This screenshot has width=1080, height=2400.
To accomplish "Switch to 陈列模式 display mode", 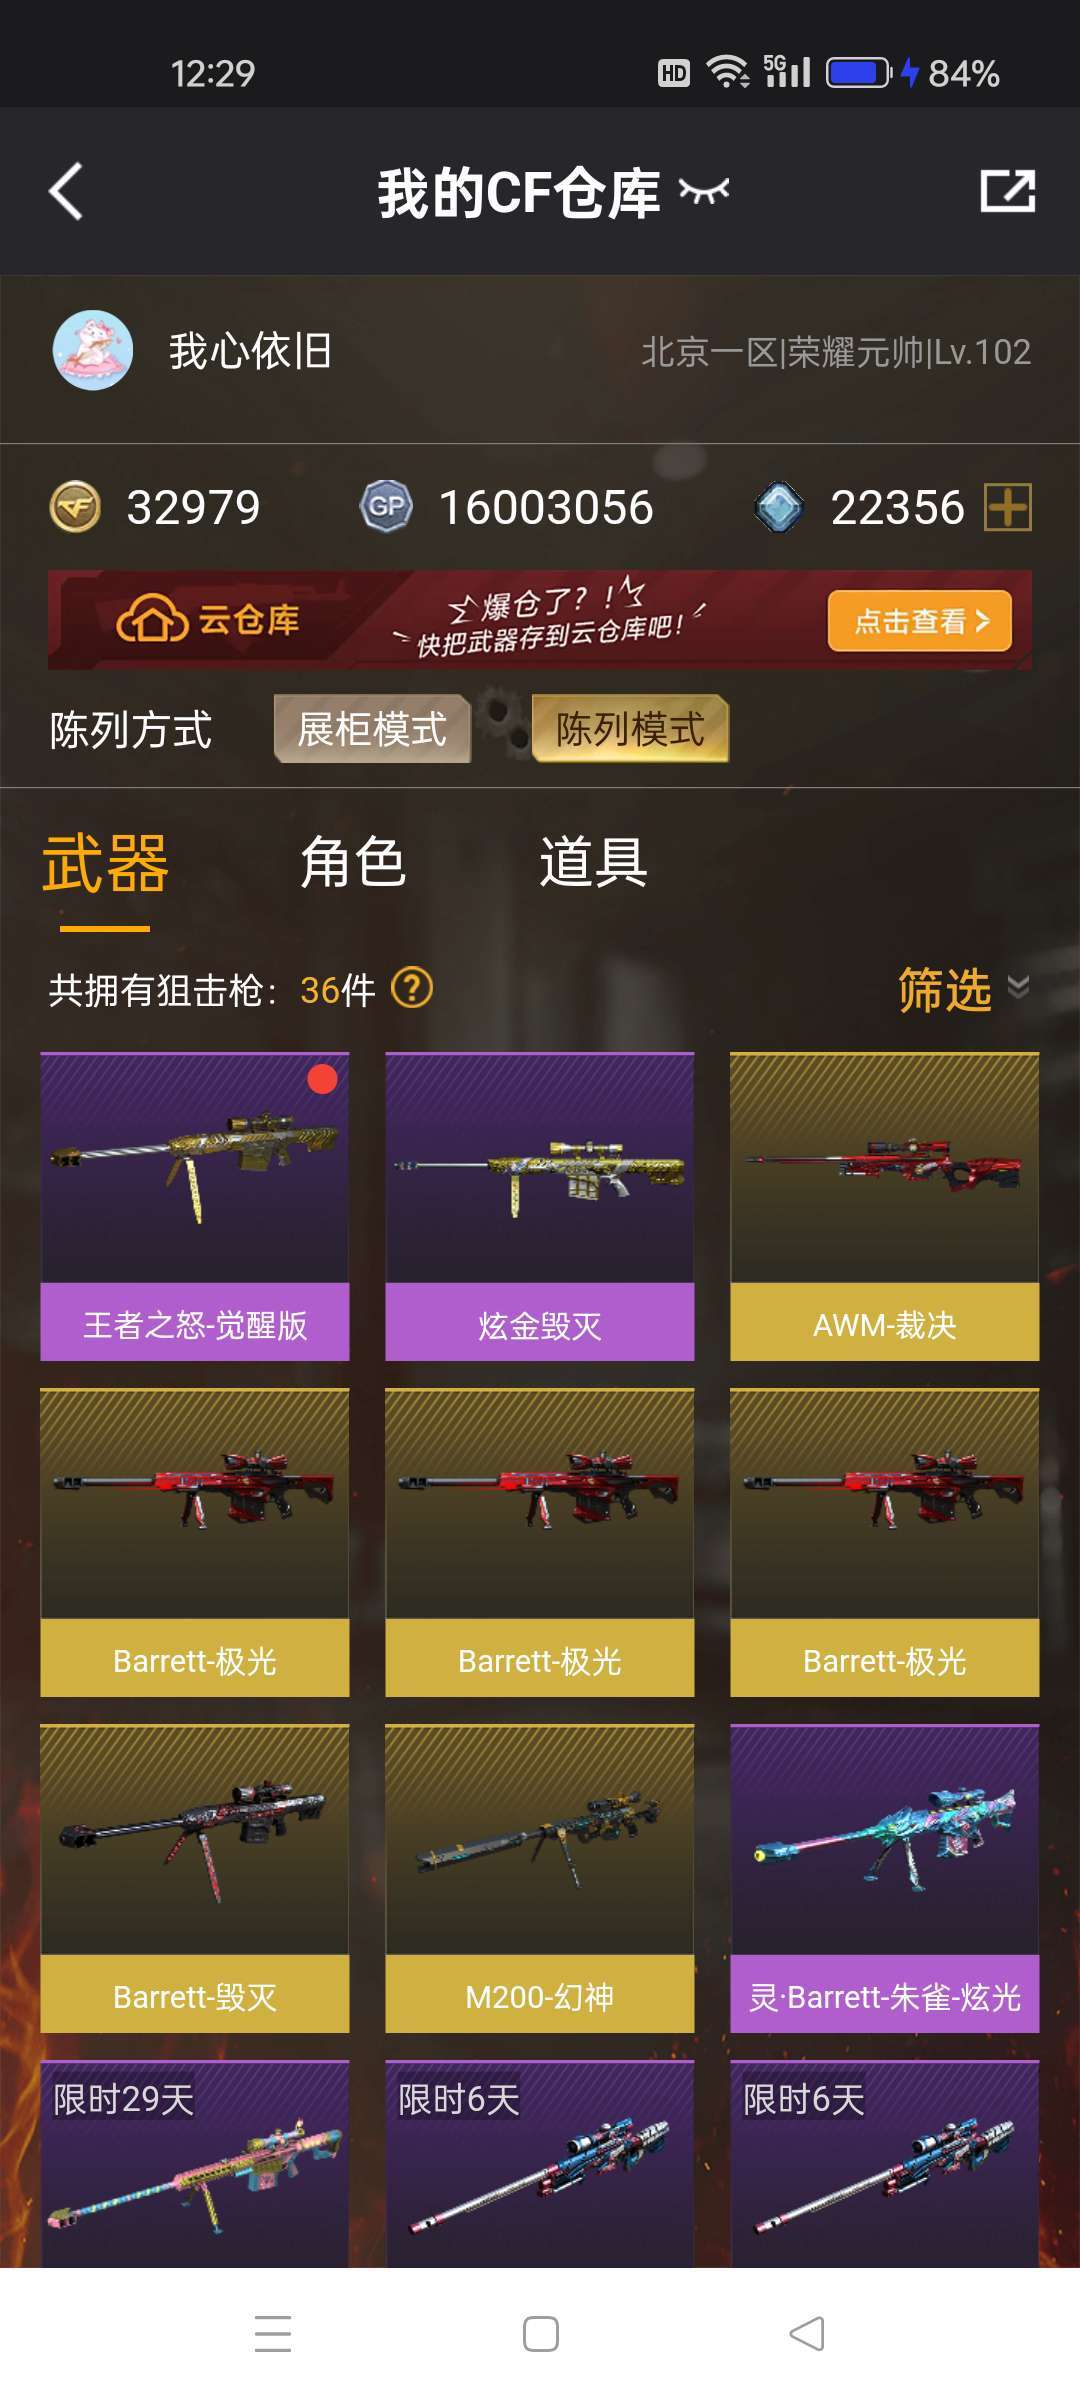I will [630, 729].
